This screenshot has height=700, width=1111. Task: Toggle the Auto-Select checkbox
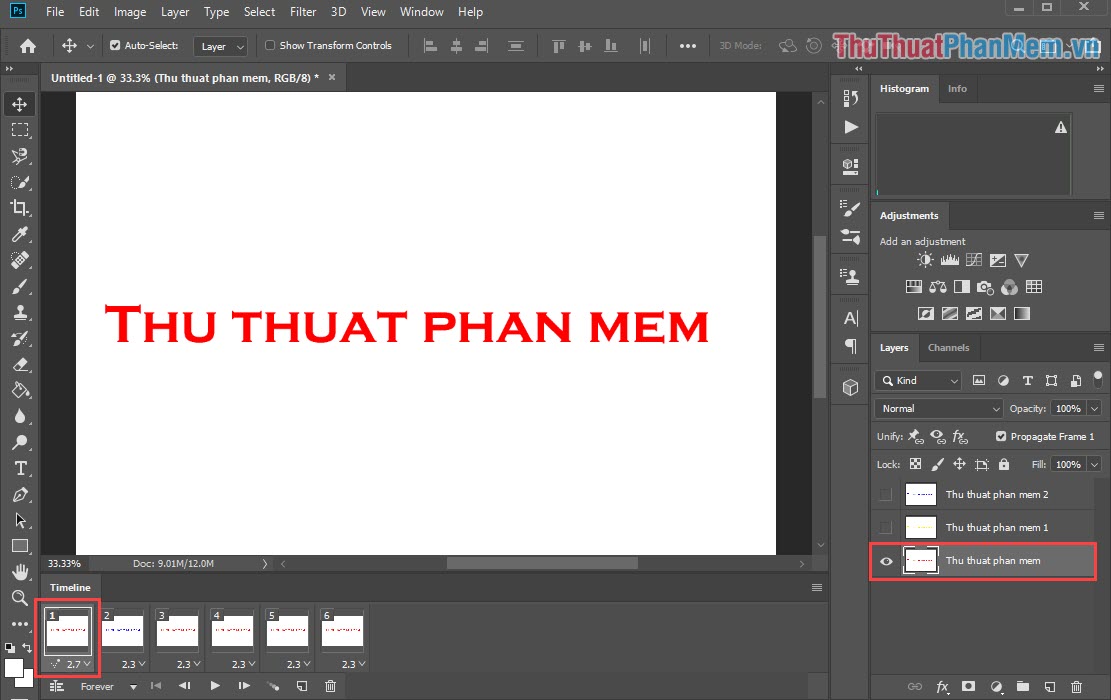pos(116,45)
